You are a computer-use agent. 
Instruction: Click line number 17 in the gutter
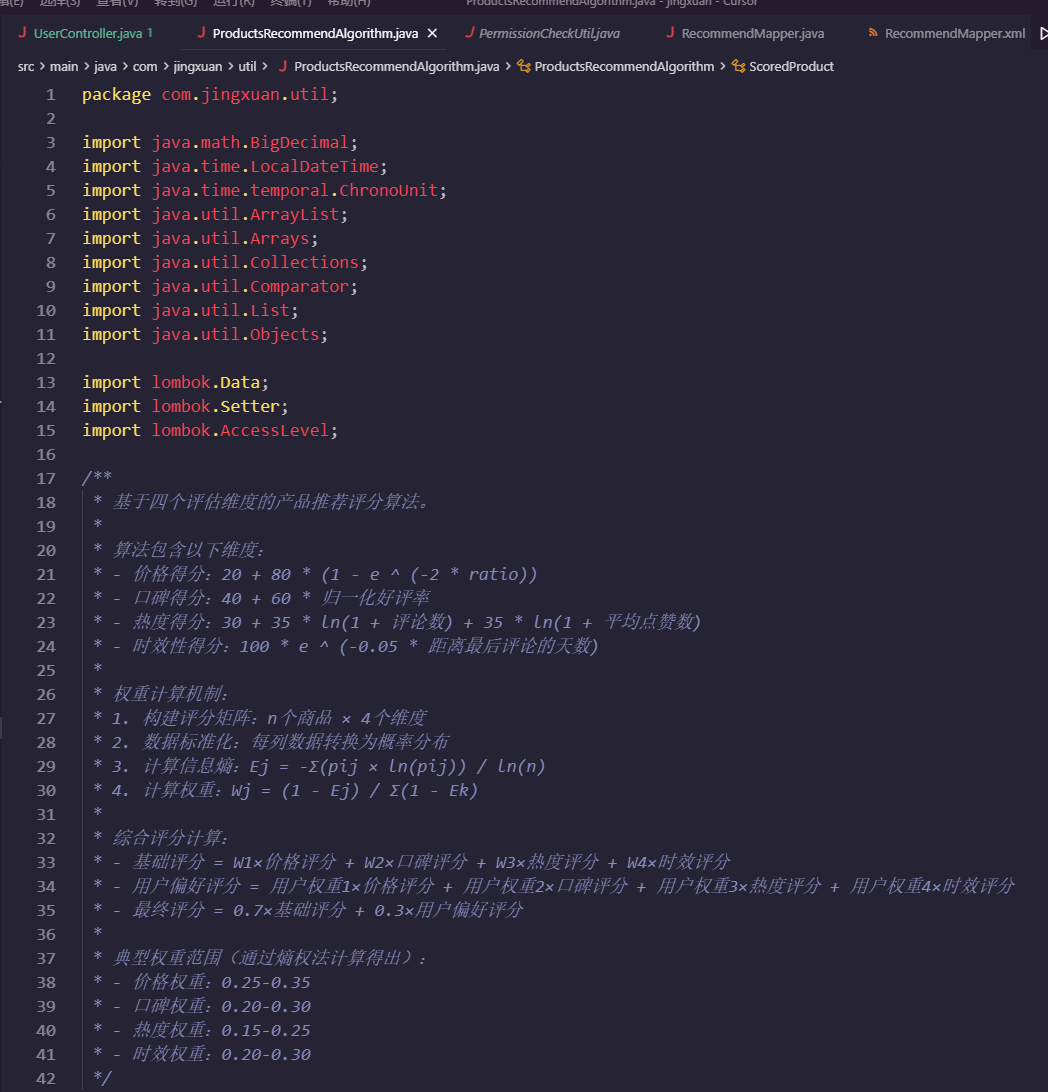point(46,478)
